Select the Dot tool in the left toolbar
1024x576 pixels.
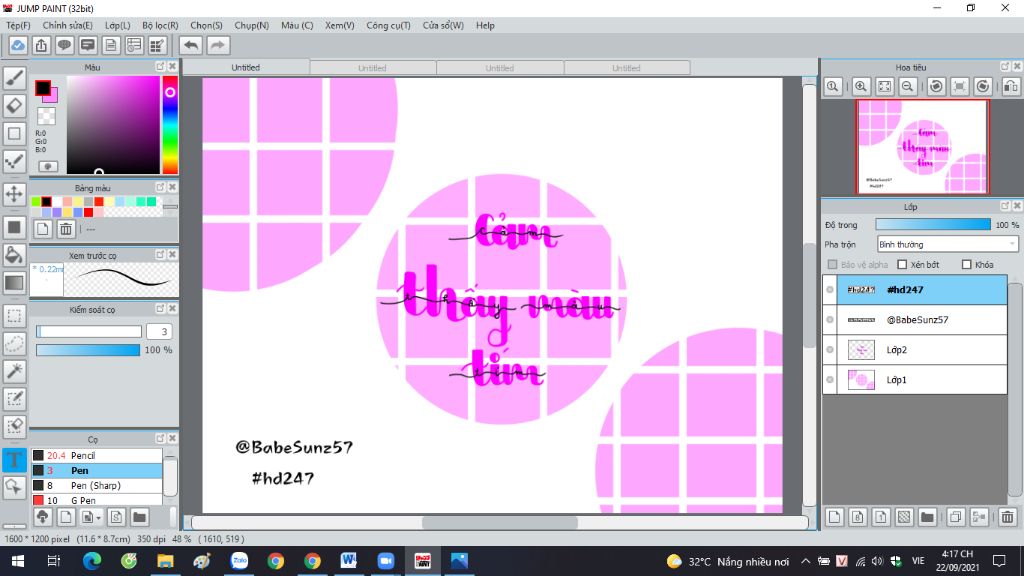(14, 161)
